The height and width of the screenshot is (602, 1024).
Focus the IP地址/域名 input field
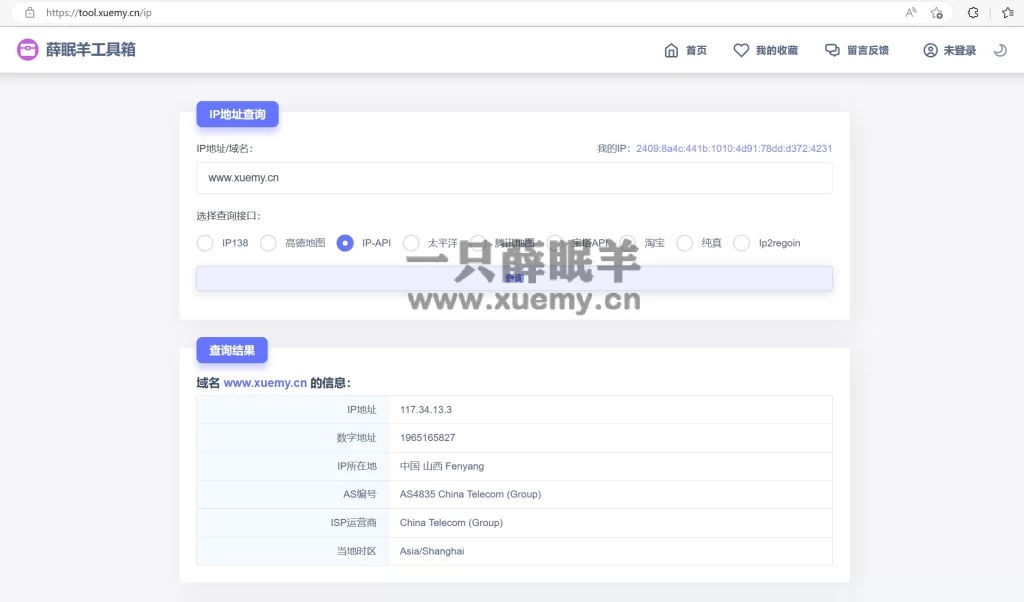tap(514, 178)
